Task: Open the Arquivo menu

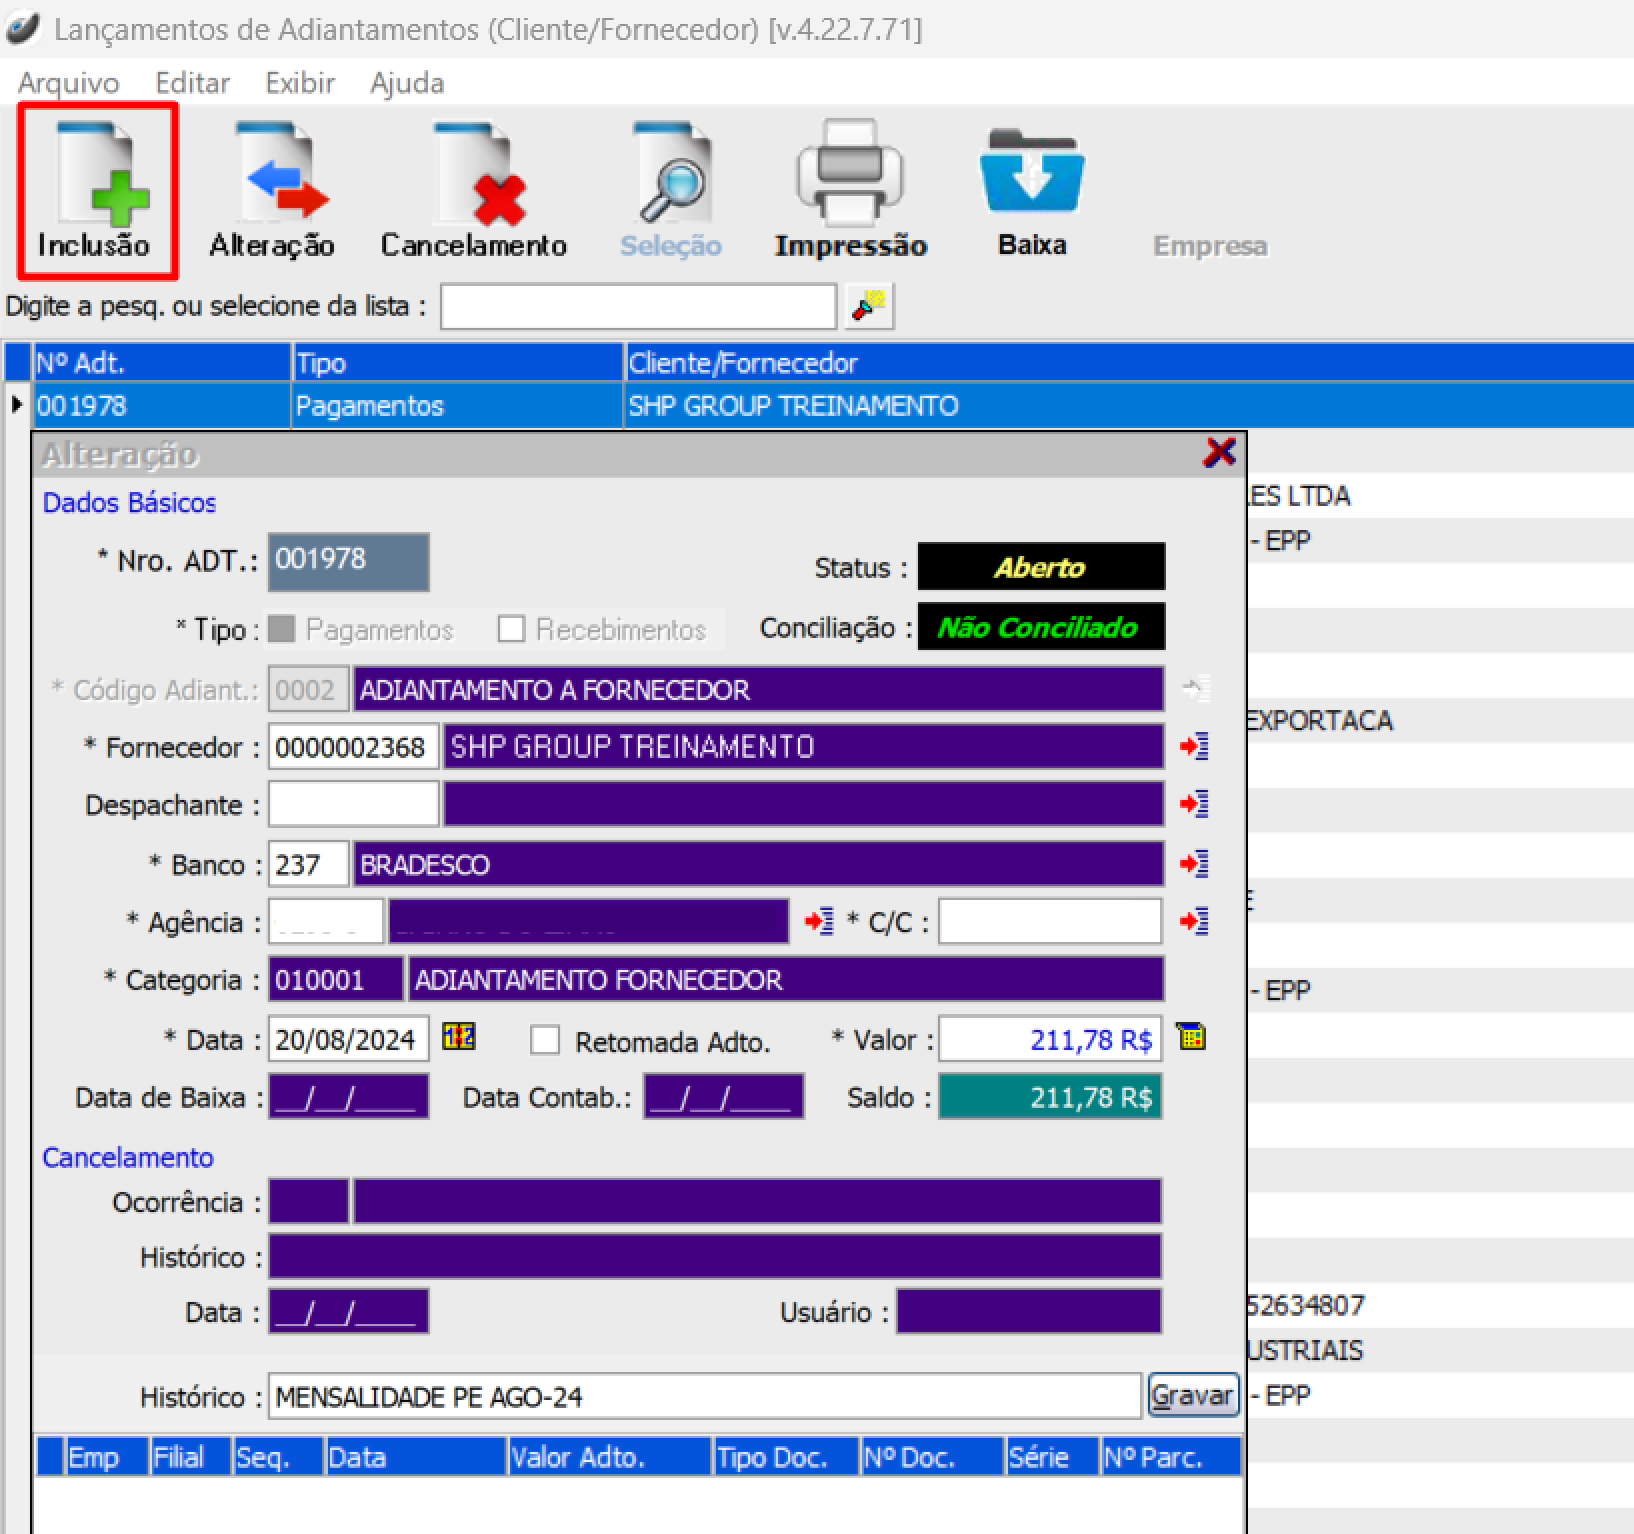Action: (x=68, y=83)
